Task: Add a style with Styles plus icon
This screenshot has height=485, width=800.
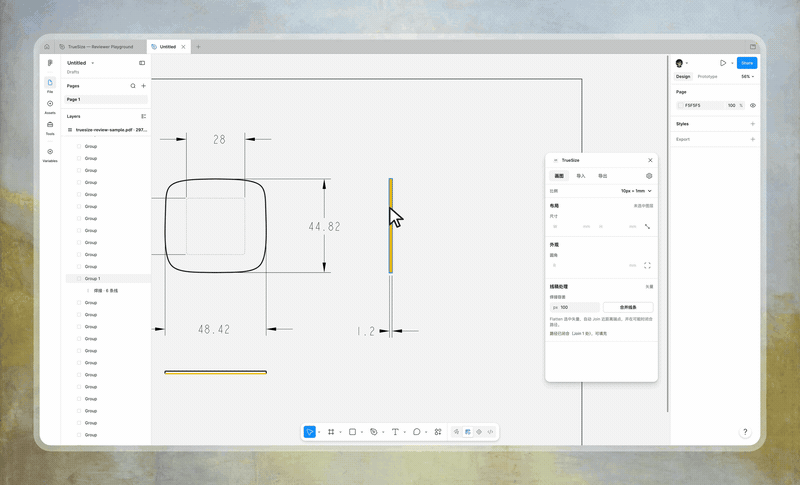Action: 753,124
